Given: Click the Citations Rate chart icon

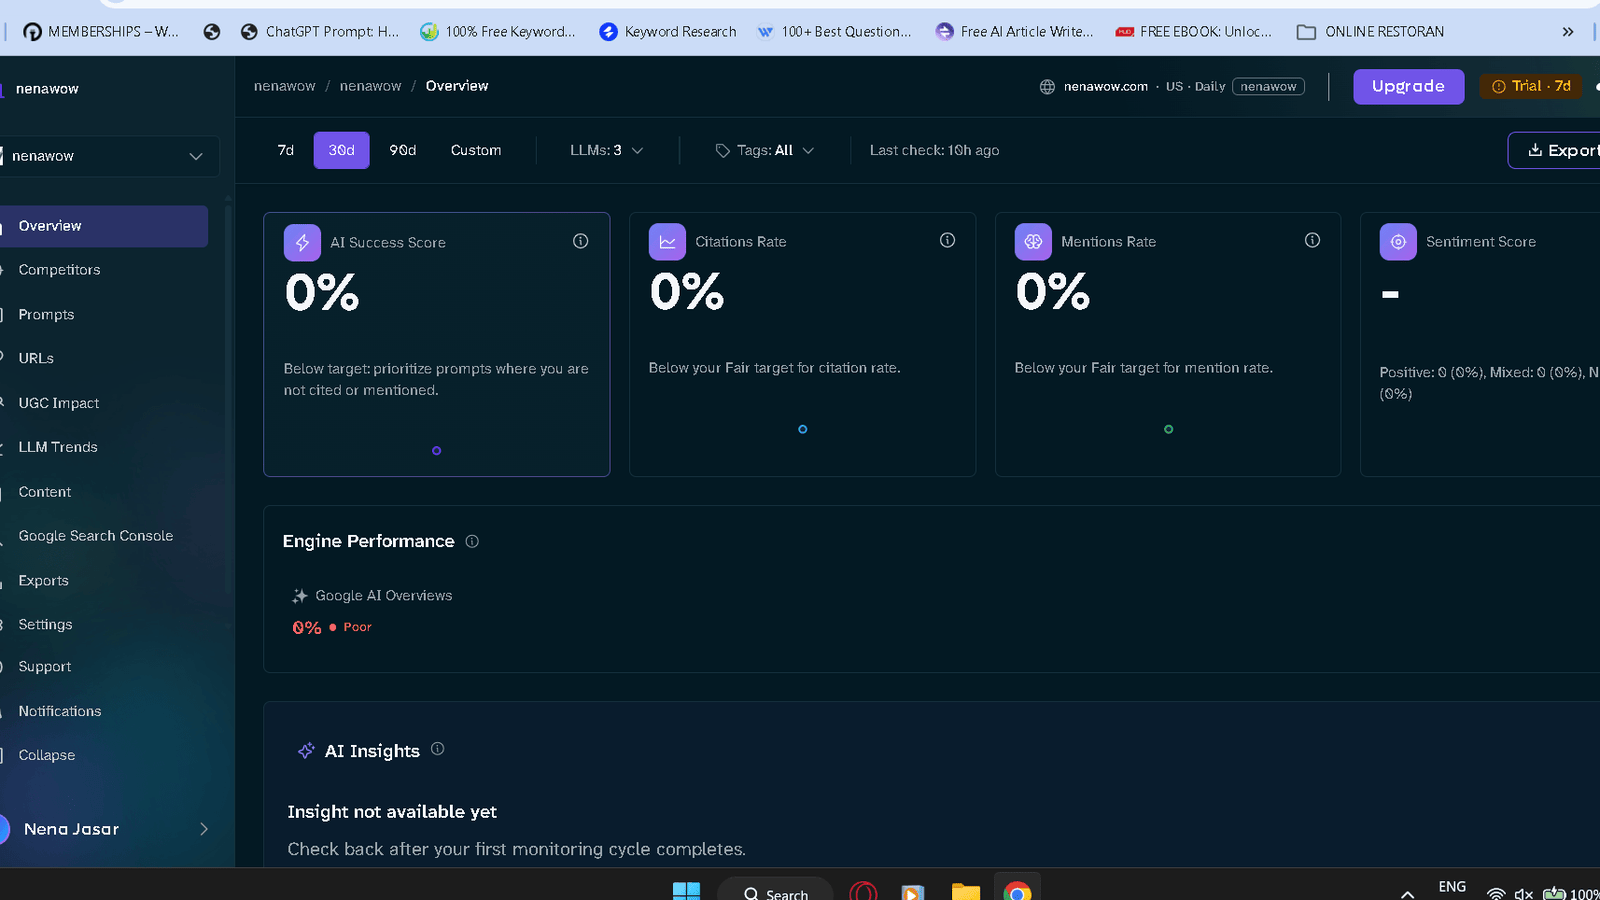Looking at the screenshot, I should (667, 242).
